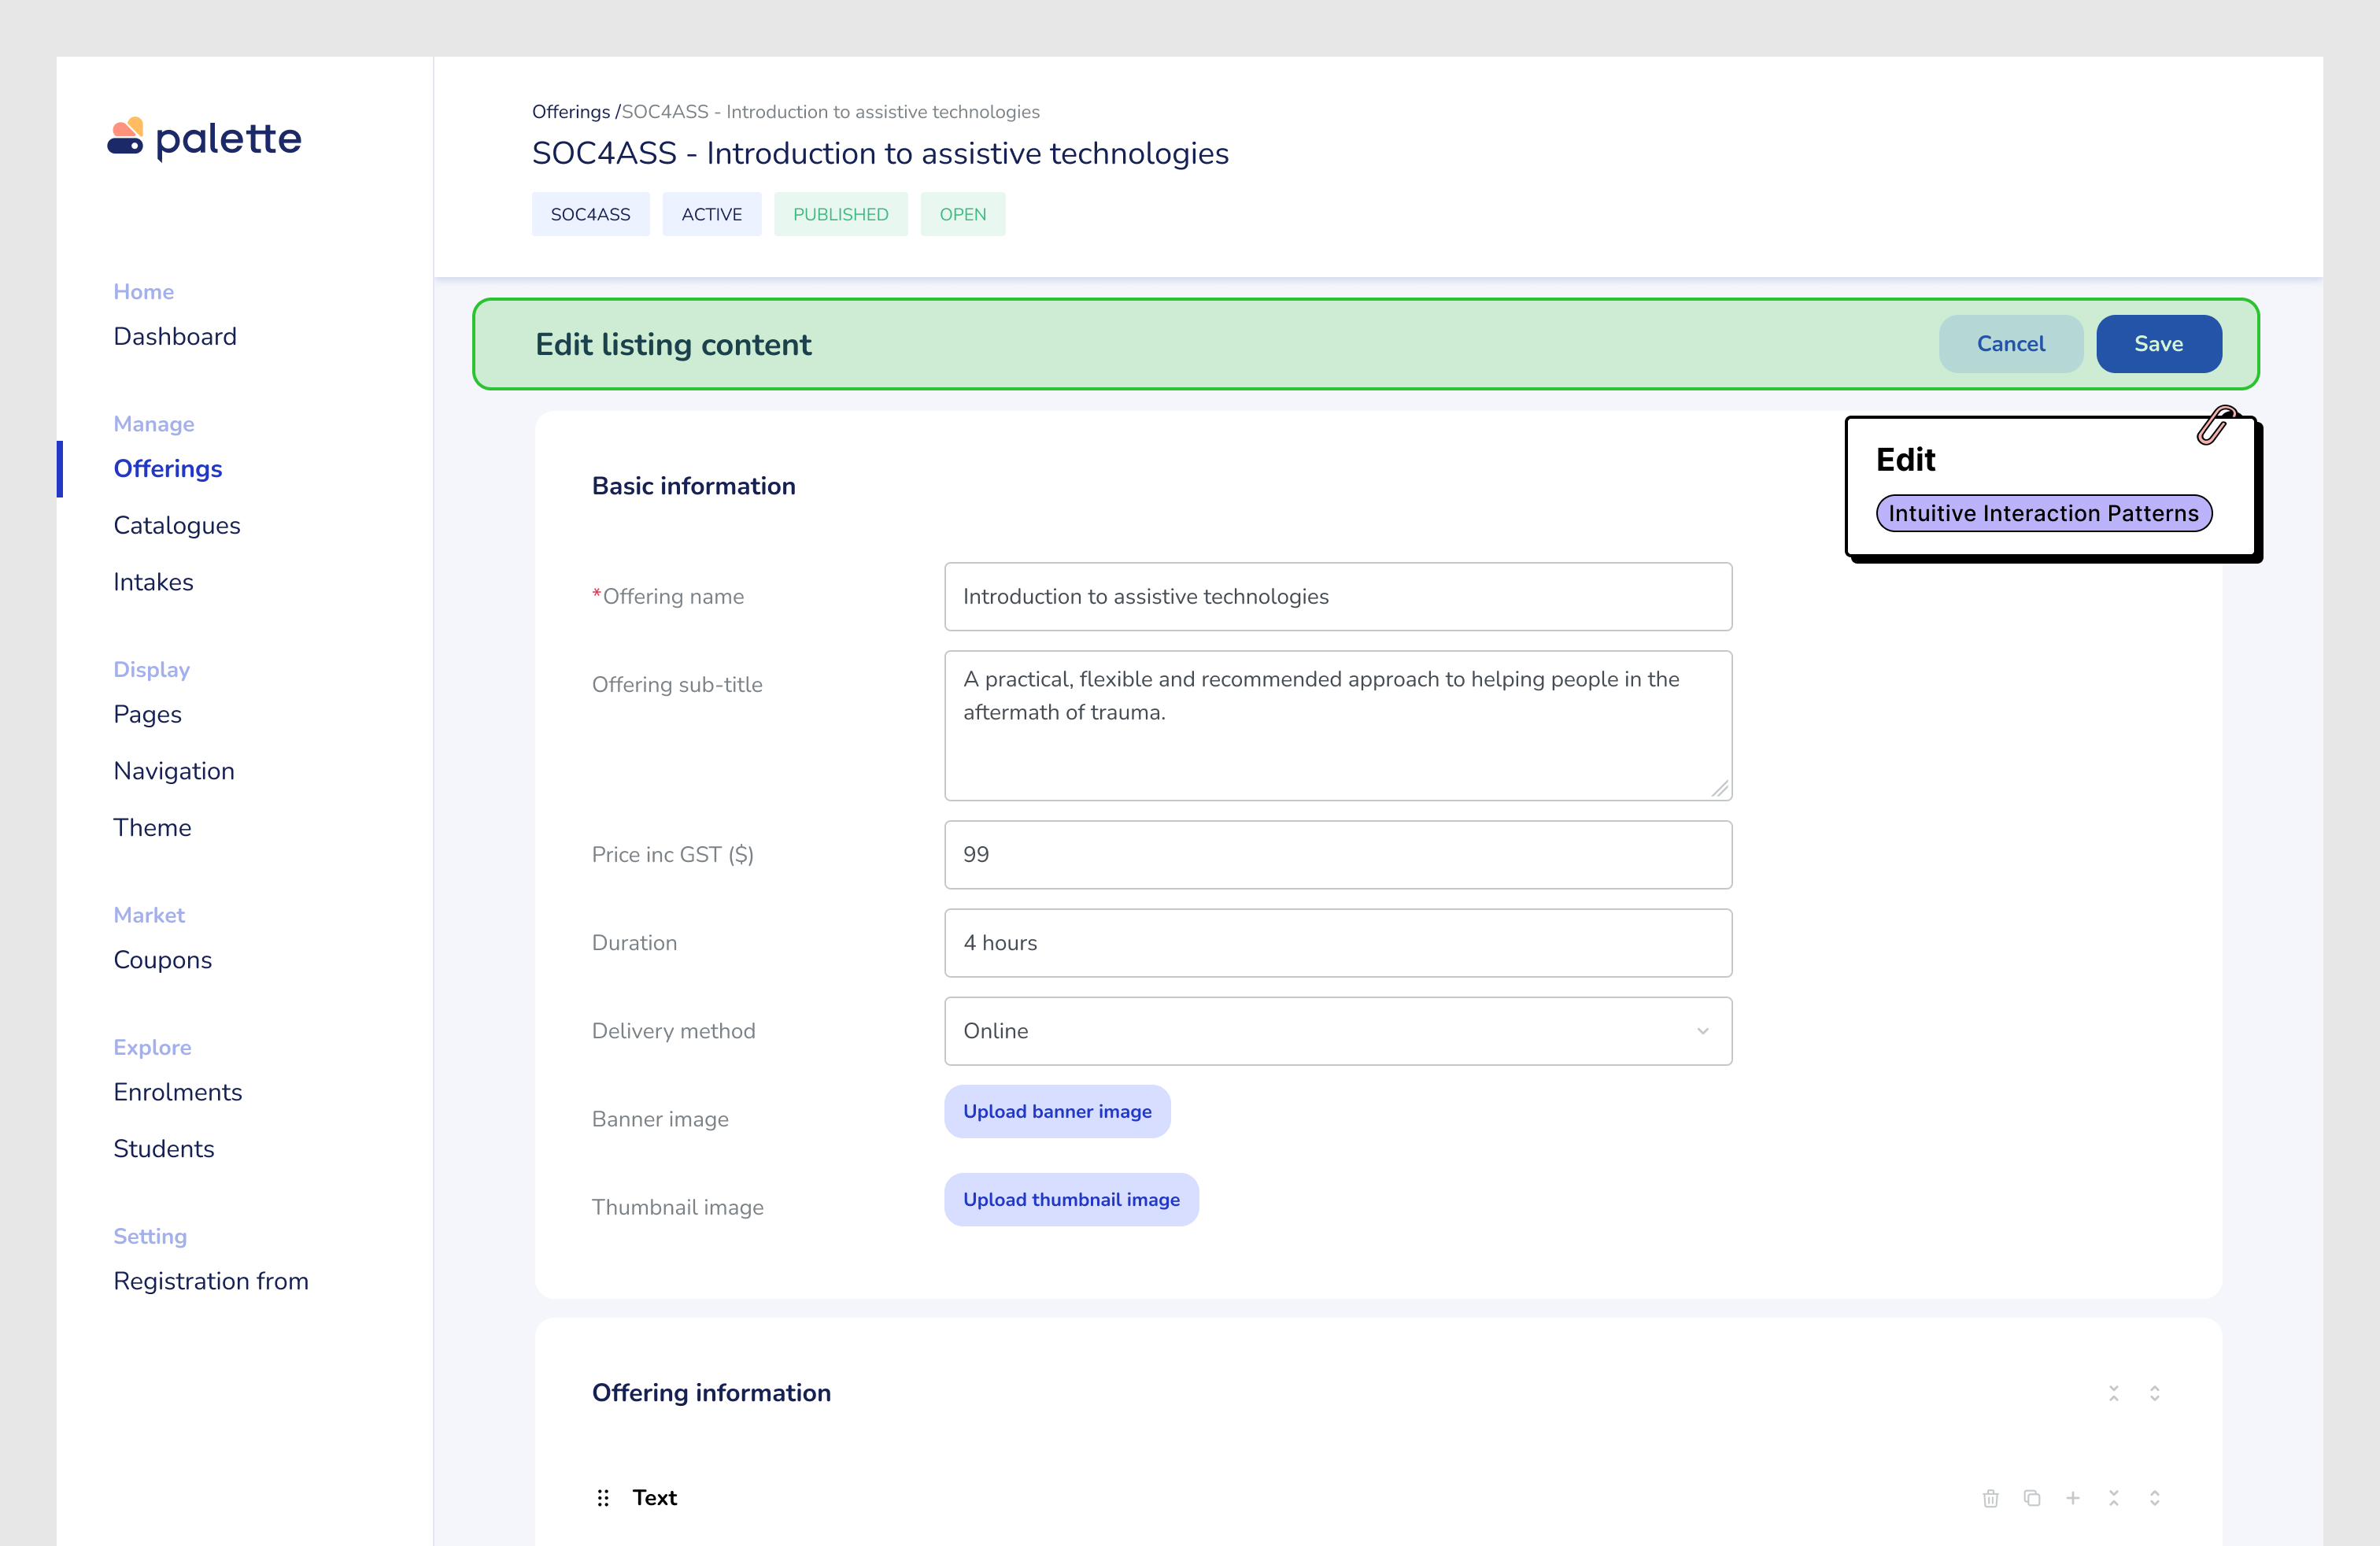Screen dimensions: 2380x1546
Task: Click the Edit listing content title
Action: (672, 344)
